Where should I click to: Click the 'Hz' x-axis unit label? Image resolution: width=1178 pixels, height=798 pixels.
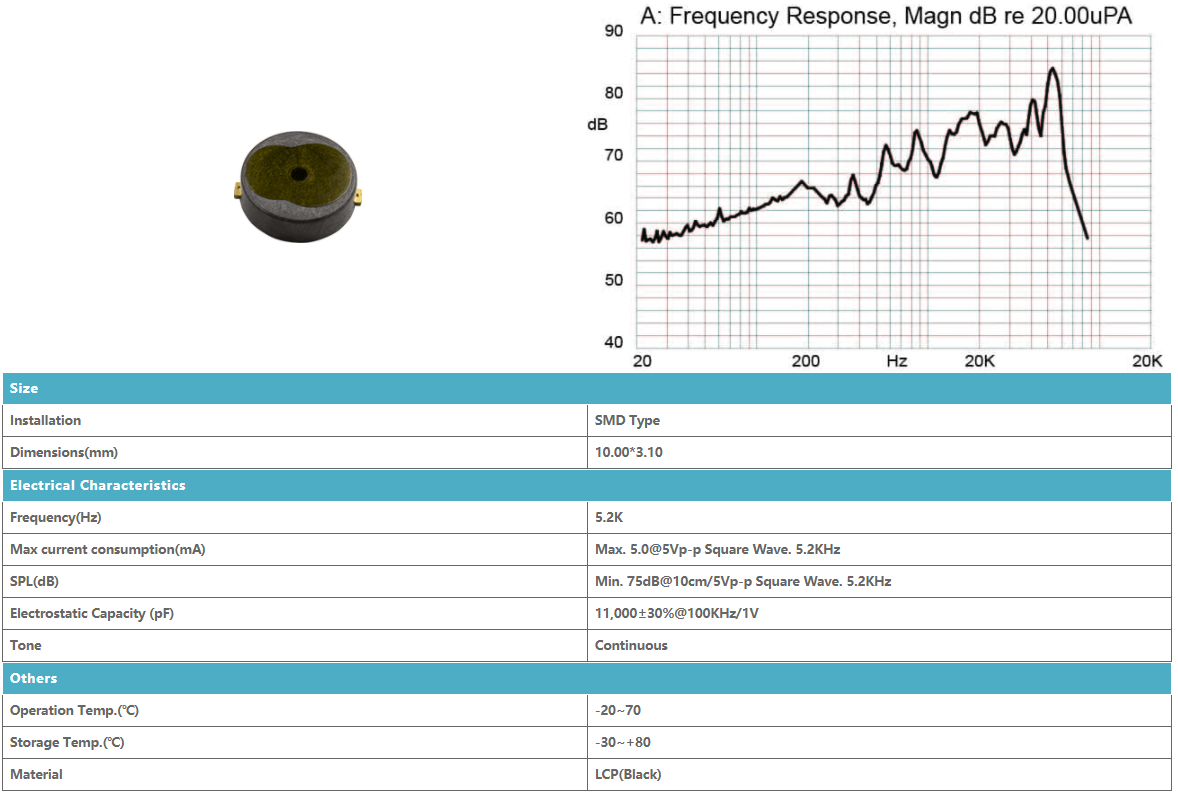896,361
